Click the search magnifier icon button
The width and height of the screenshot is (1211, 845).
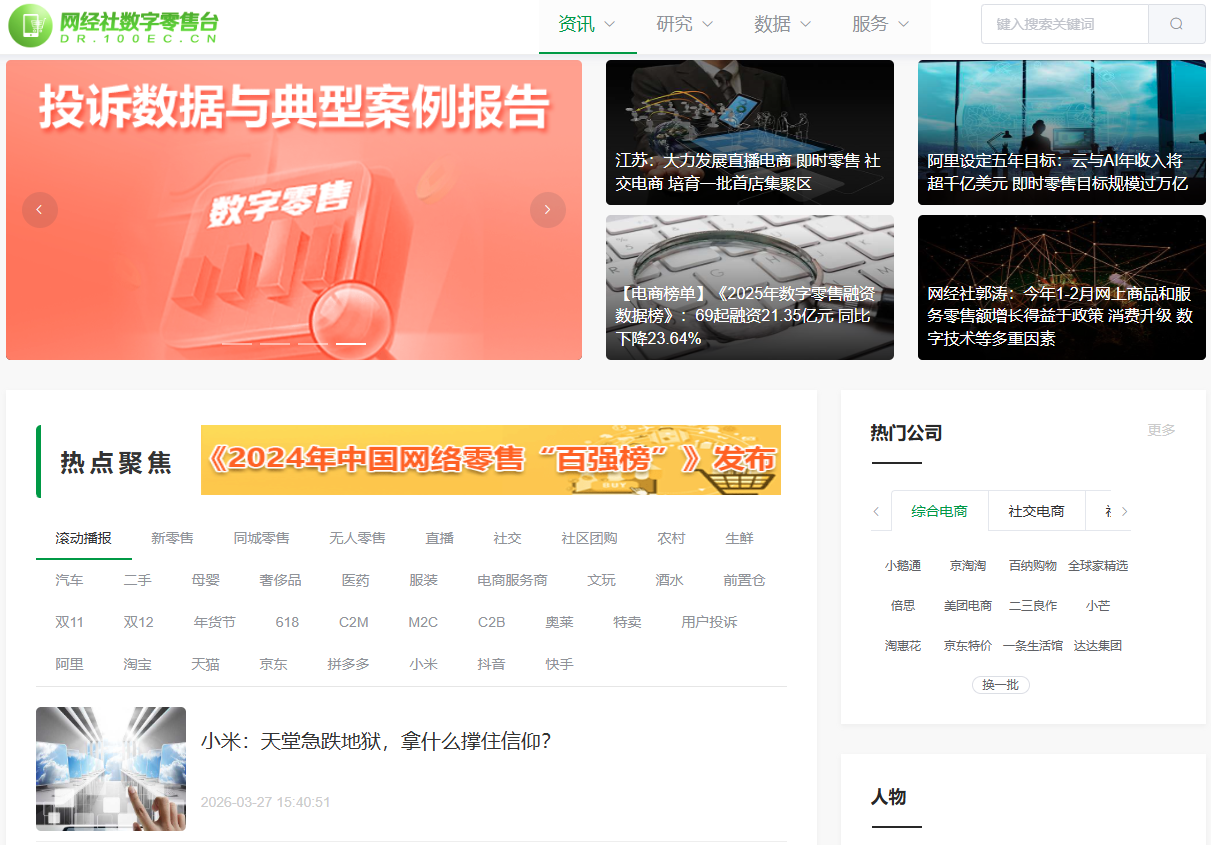(1176, 24)
